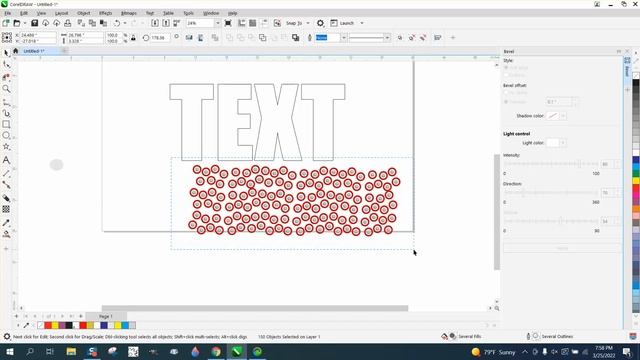Select the Ellipse tool
The width and height of the screenshot is (640, 360).
pyautogui.click(x=7, y=136)
